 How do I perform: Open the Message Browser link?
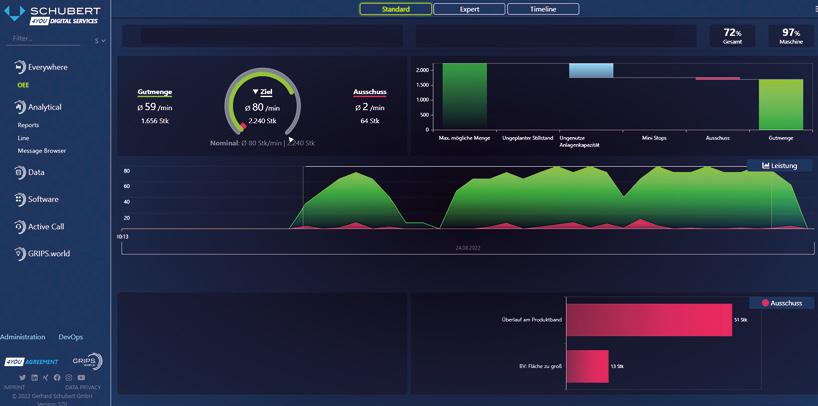point(42,151)
